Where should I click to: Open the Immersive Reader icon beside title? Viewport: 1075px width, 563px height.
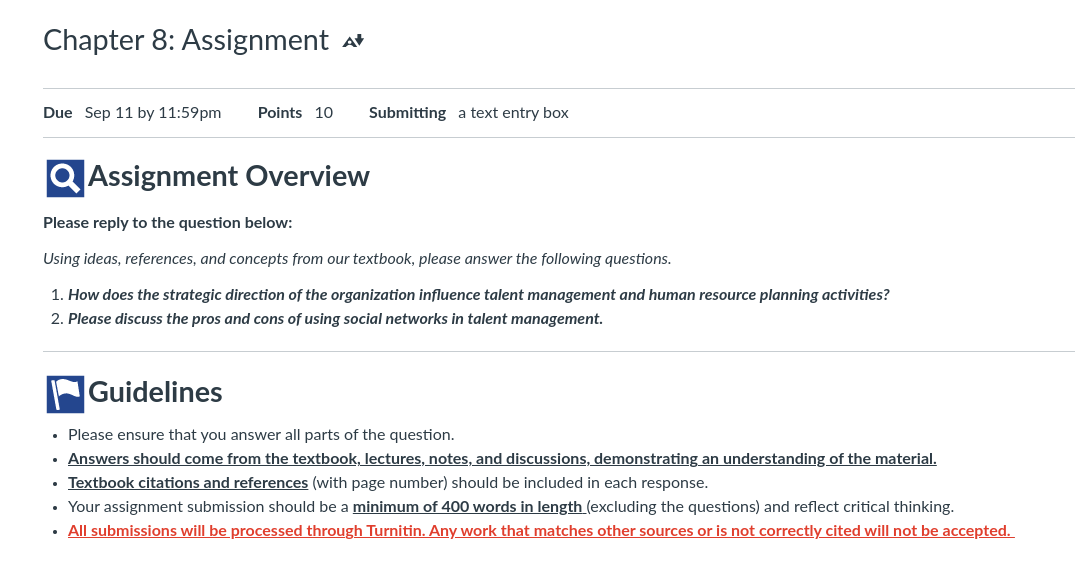pos(353,41)
